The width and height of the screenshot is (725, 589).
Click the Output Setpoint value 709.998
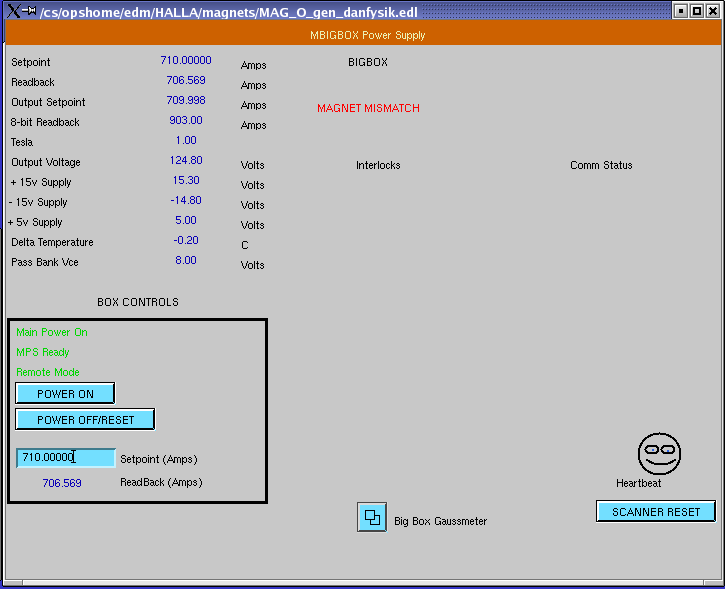(x=186, y=100)
